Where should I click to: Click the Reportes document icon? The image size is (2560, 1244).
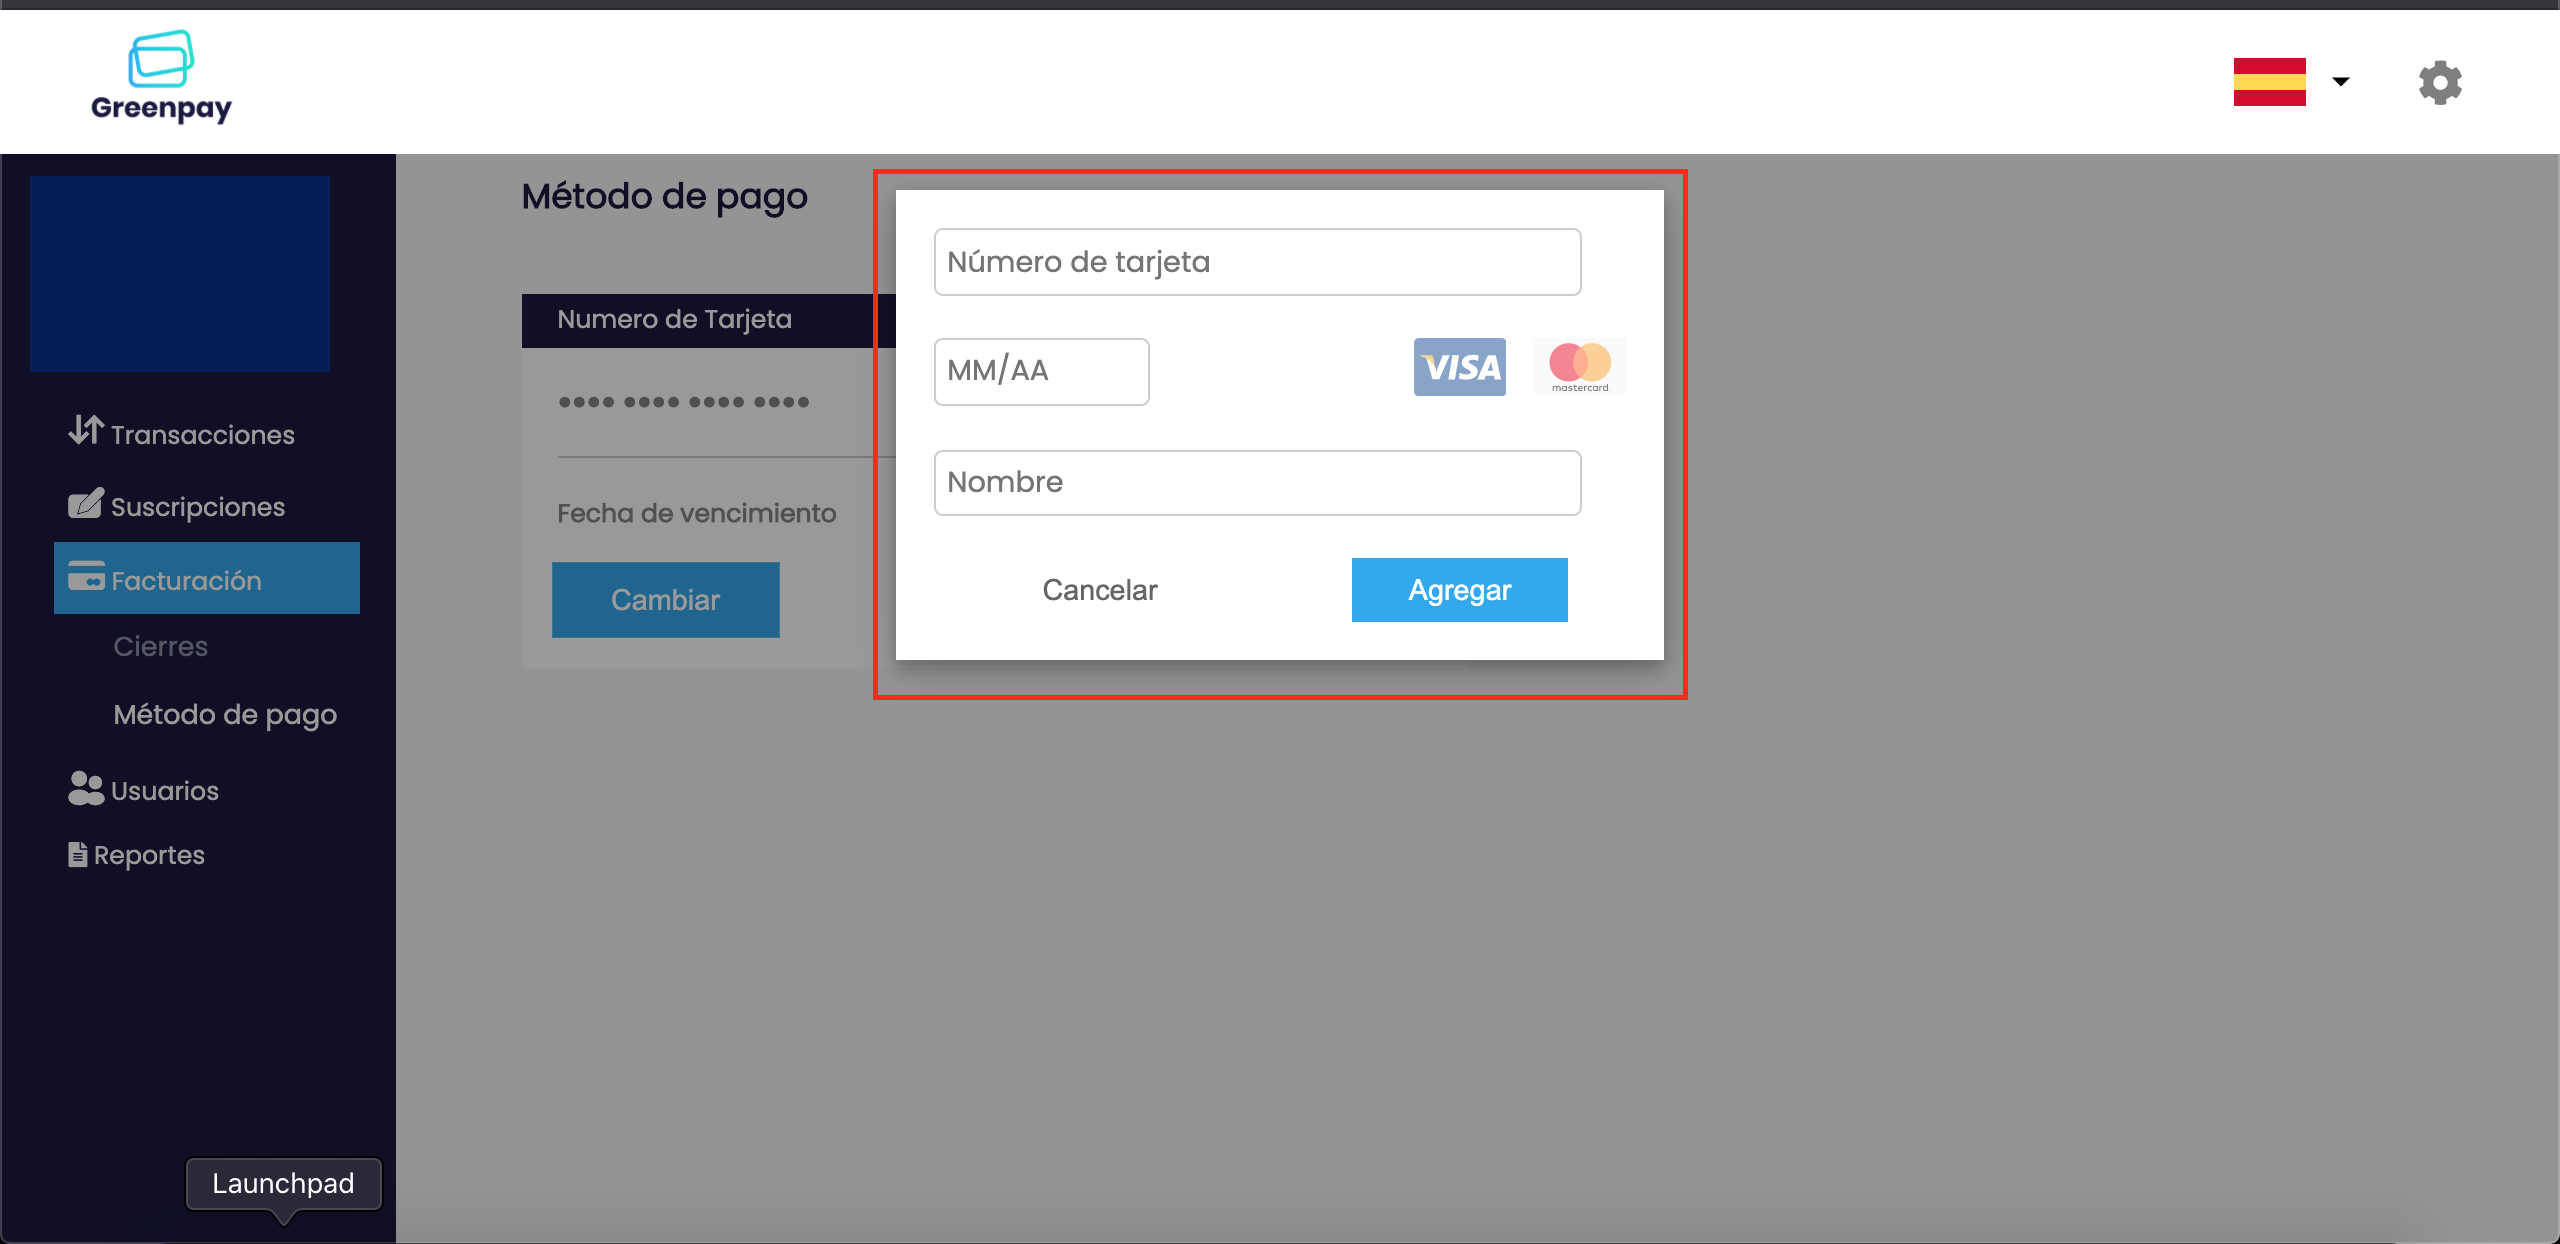point(77,854)
